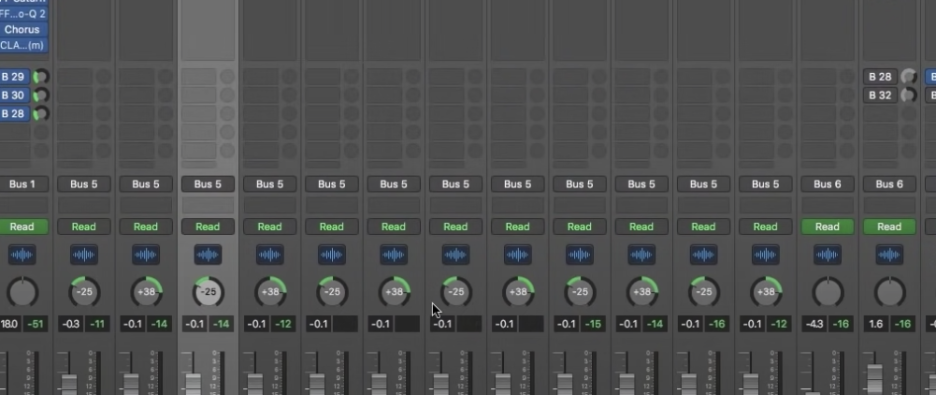Click the waveform icon on the -0.3 gain strip
Screen dimensions: 936x395
click(84, 255)
